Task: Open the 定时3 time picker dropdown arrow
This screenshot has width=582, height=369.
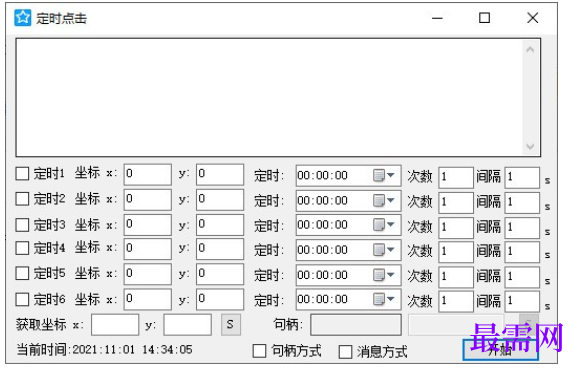Action: tap(390, 225)
